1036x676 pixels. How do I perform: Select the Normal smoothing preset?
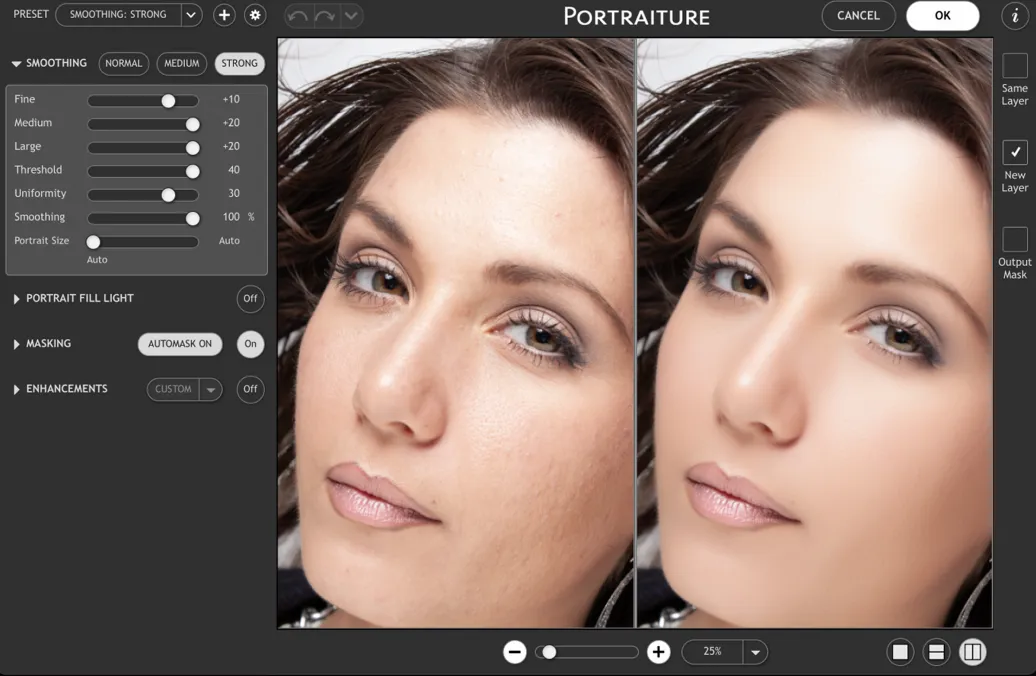click(x=124, y=63)
